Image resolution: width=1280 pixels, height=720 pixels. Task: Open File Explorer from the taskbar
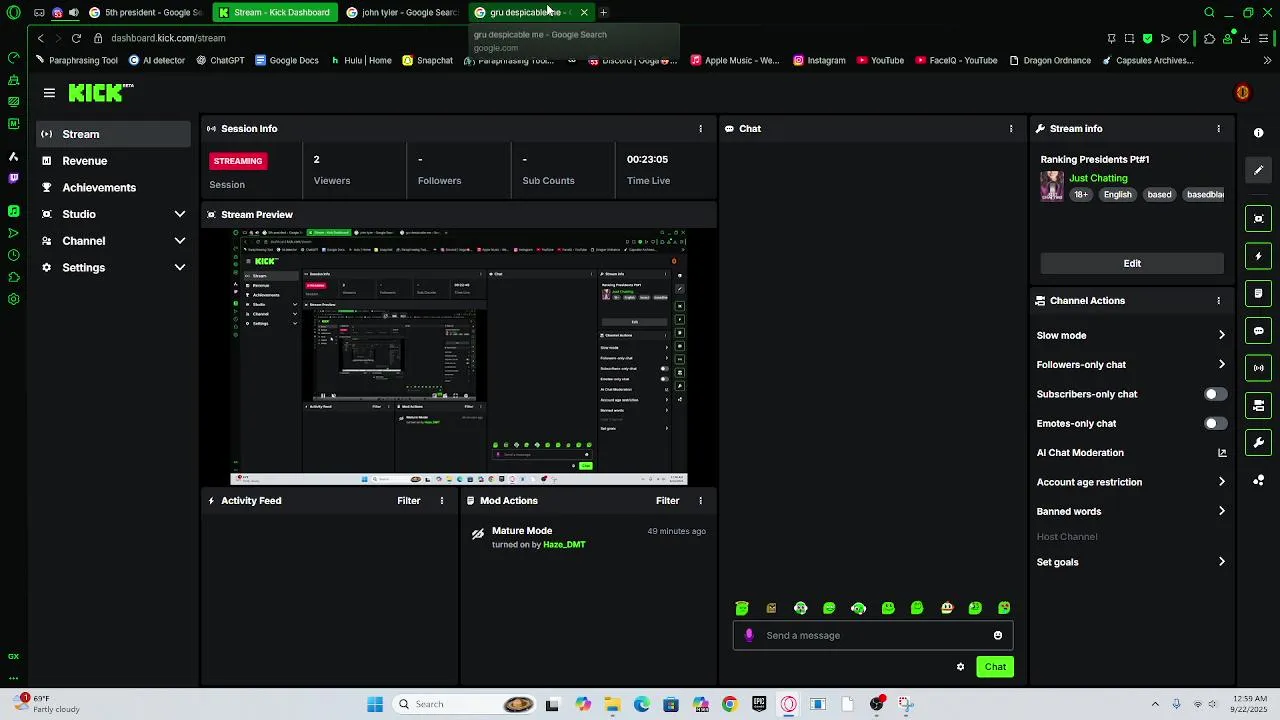612,704
